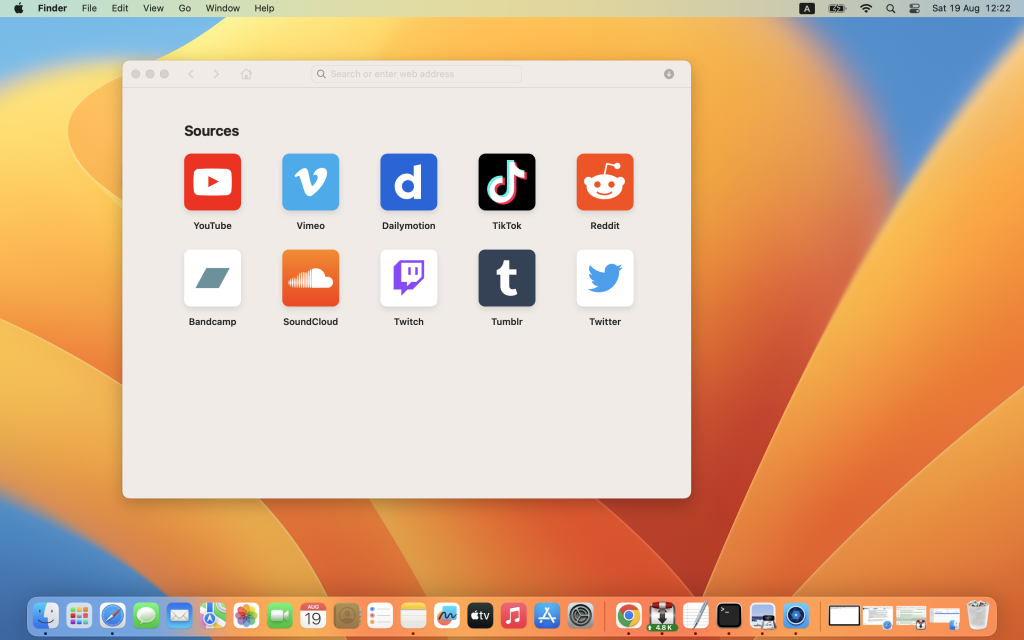Open the Twitch source
The image size is (1024, 640).
pos(408,278)
